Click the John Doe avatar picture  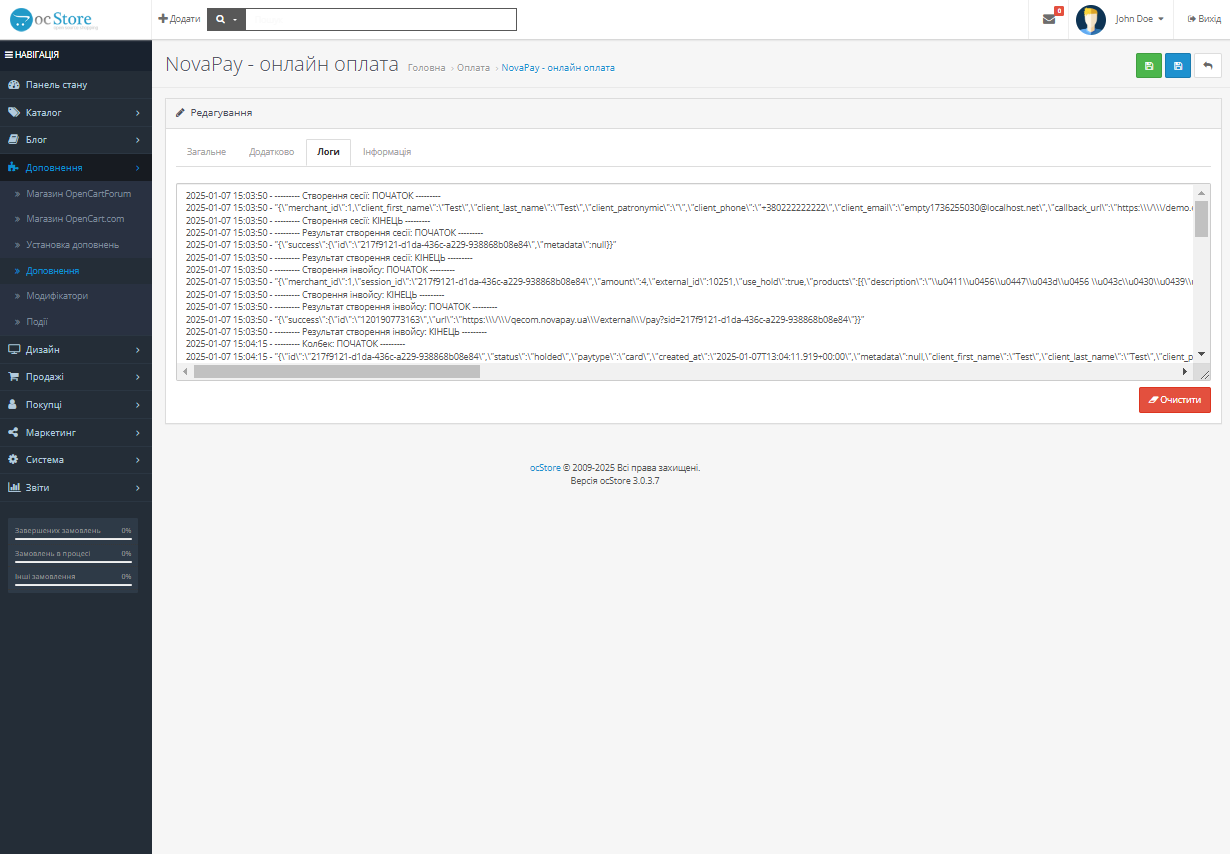pos(1090,19)
